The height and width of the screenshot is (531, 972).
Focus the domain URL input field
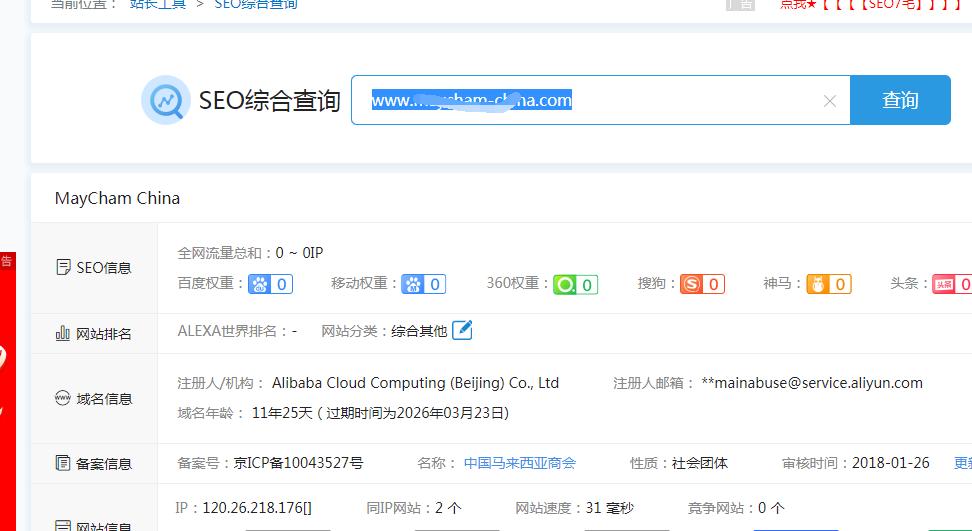click(x=600, y=100)
